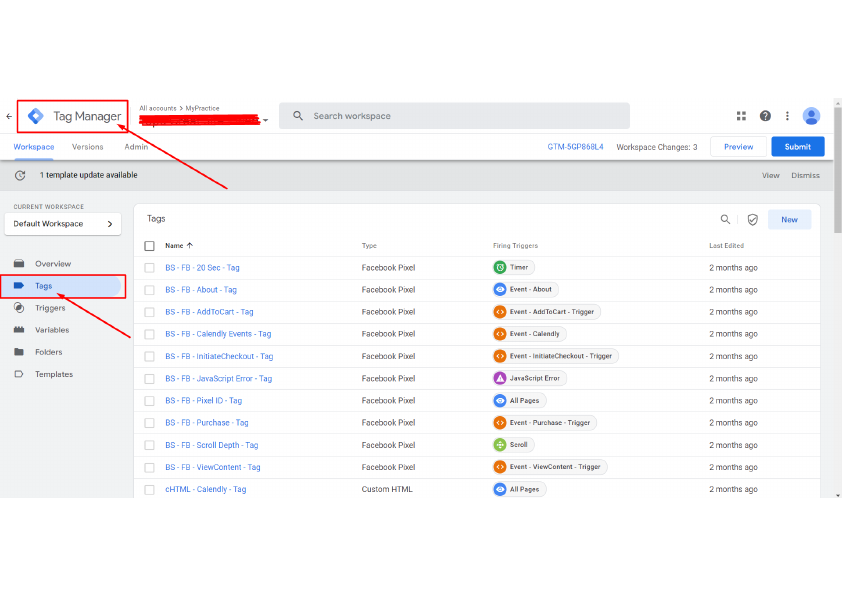This screenshot has height=595, width=842.
Task: Open Variables in the sidebar
Action: (52, 330)
